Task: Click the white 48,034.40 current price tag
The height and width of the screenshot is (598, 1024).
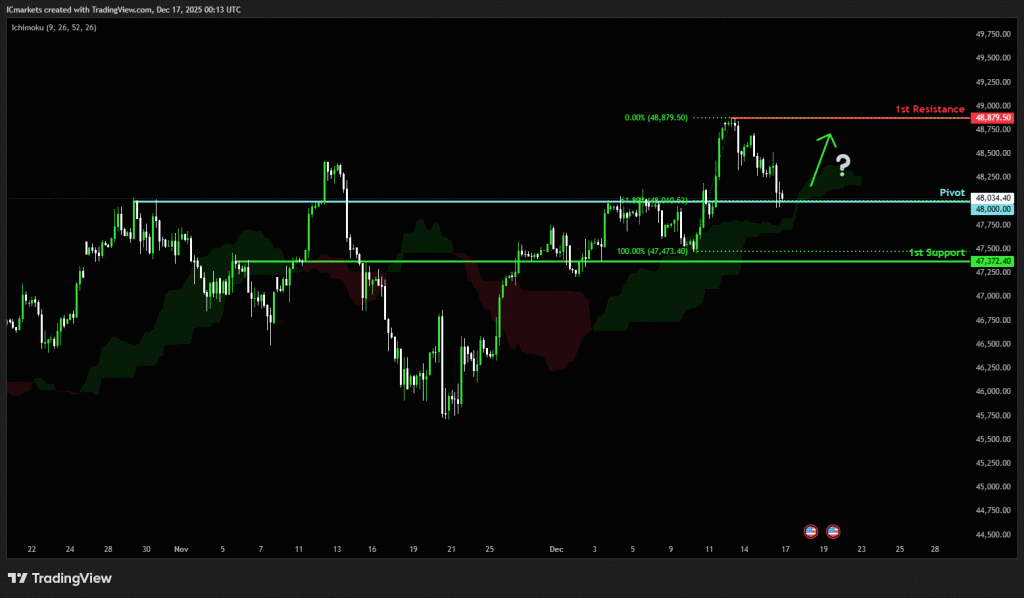Action: click(x=993, y=198)
